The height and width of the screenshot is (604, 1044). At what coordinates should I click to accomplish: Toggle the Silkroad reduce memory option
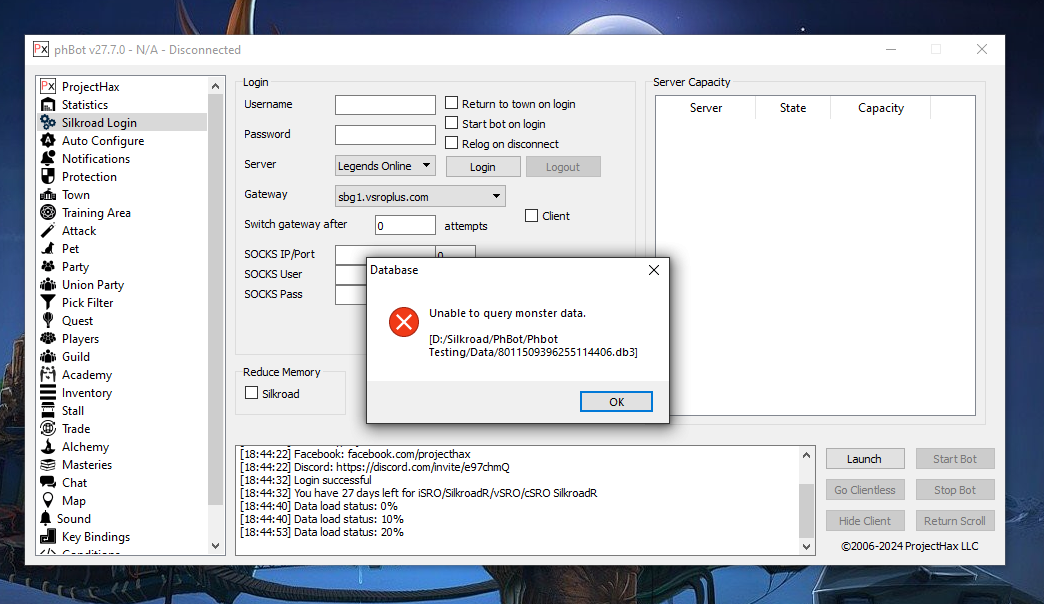click(x=251, y=392)
